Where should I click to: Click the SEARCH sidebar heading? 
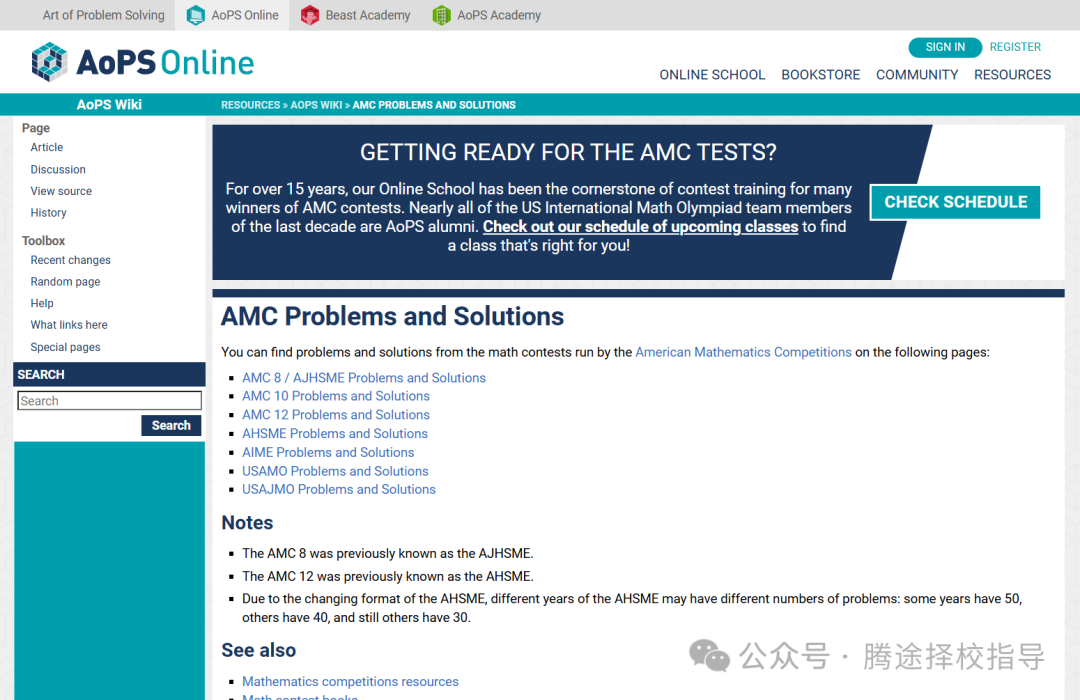41,375
